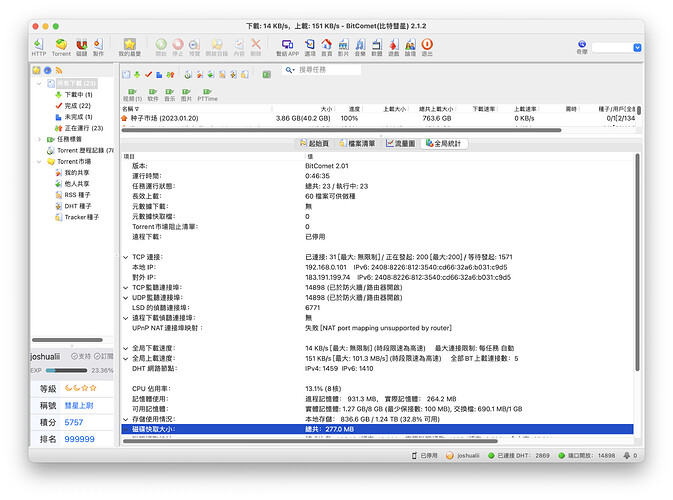
Task: Click the 內容 properties icon
Action: [239, 47]
